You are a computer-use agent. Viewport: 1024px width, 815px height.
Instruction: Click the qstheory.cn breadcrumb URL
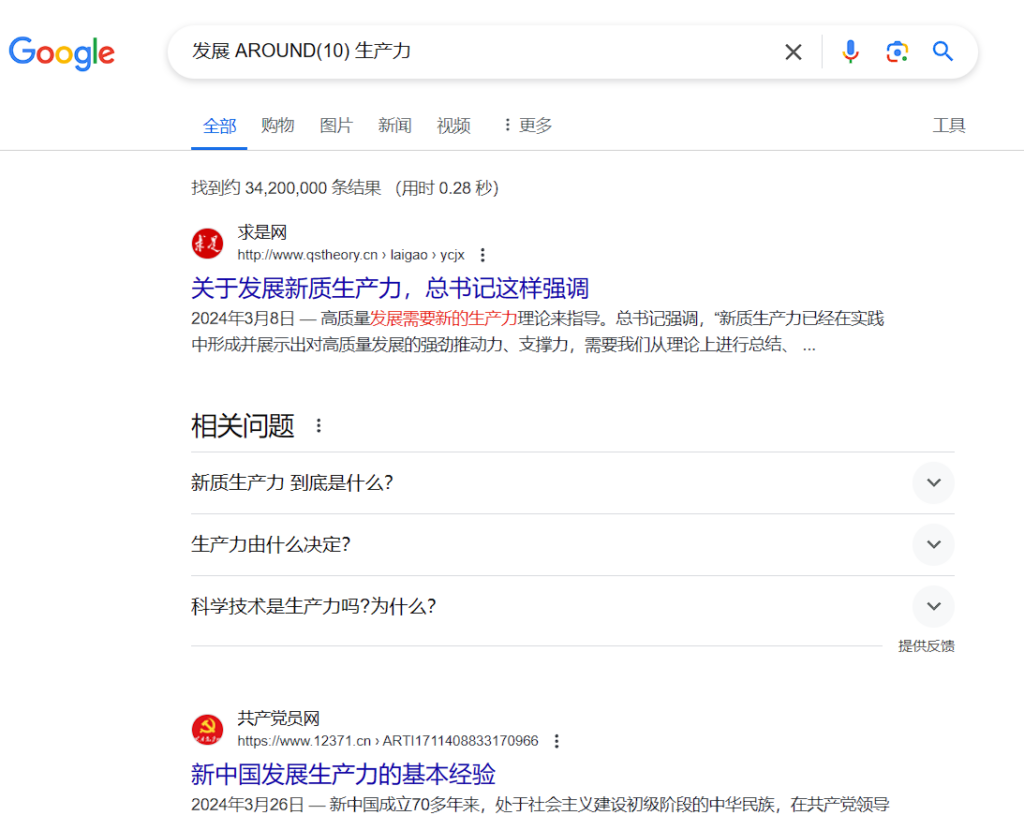[351, 255]
